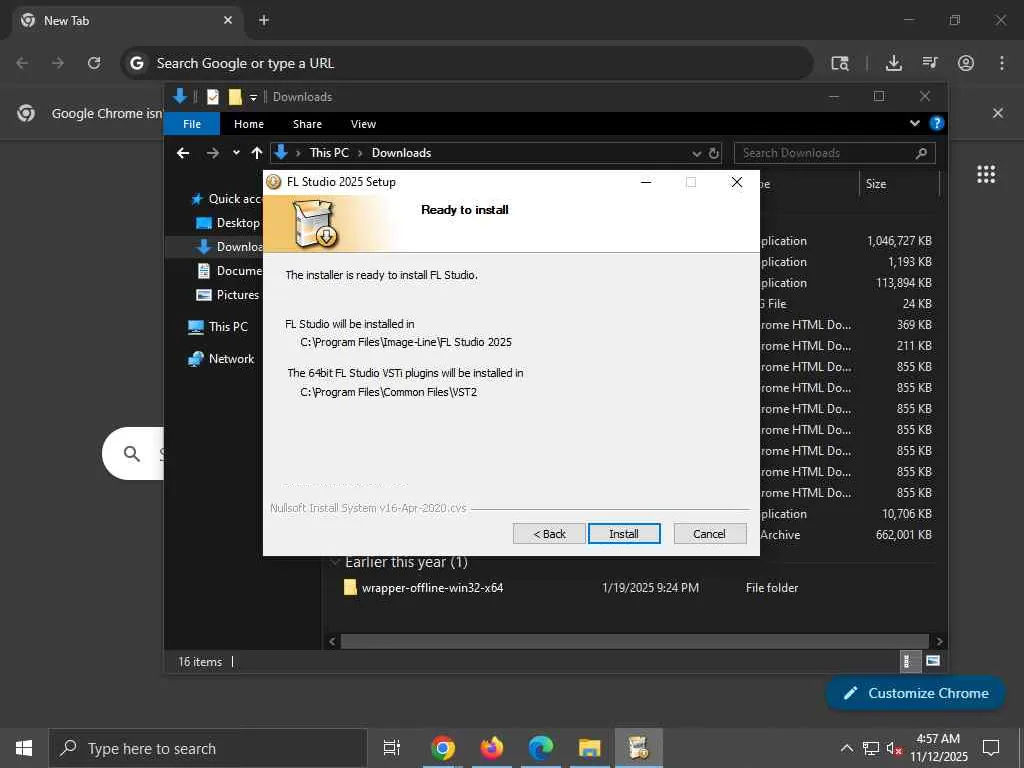Dismiss the Chrome default browser infobar

tap(998, 113)
